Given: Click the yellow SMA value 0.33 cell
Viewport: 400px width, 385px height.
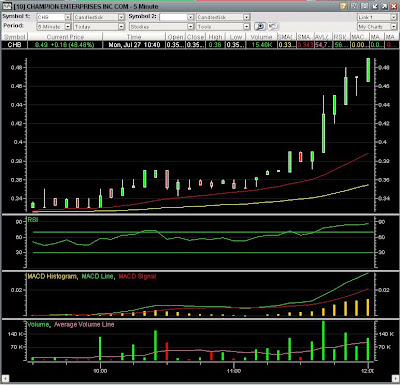Looking at the screenshot, I should click(x=286, y=44).
